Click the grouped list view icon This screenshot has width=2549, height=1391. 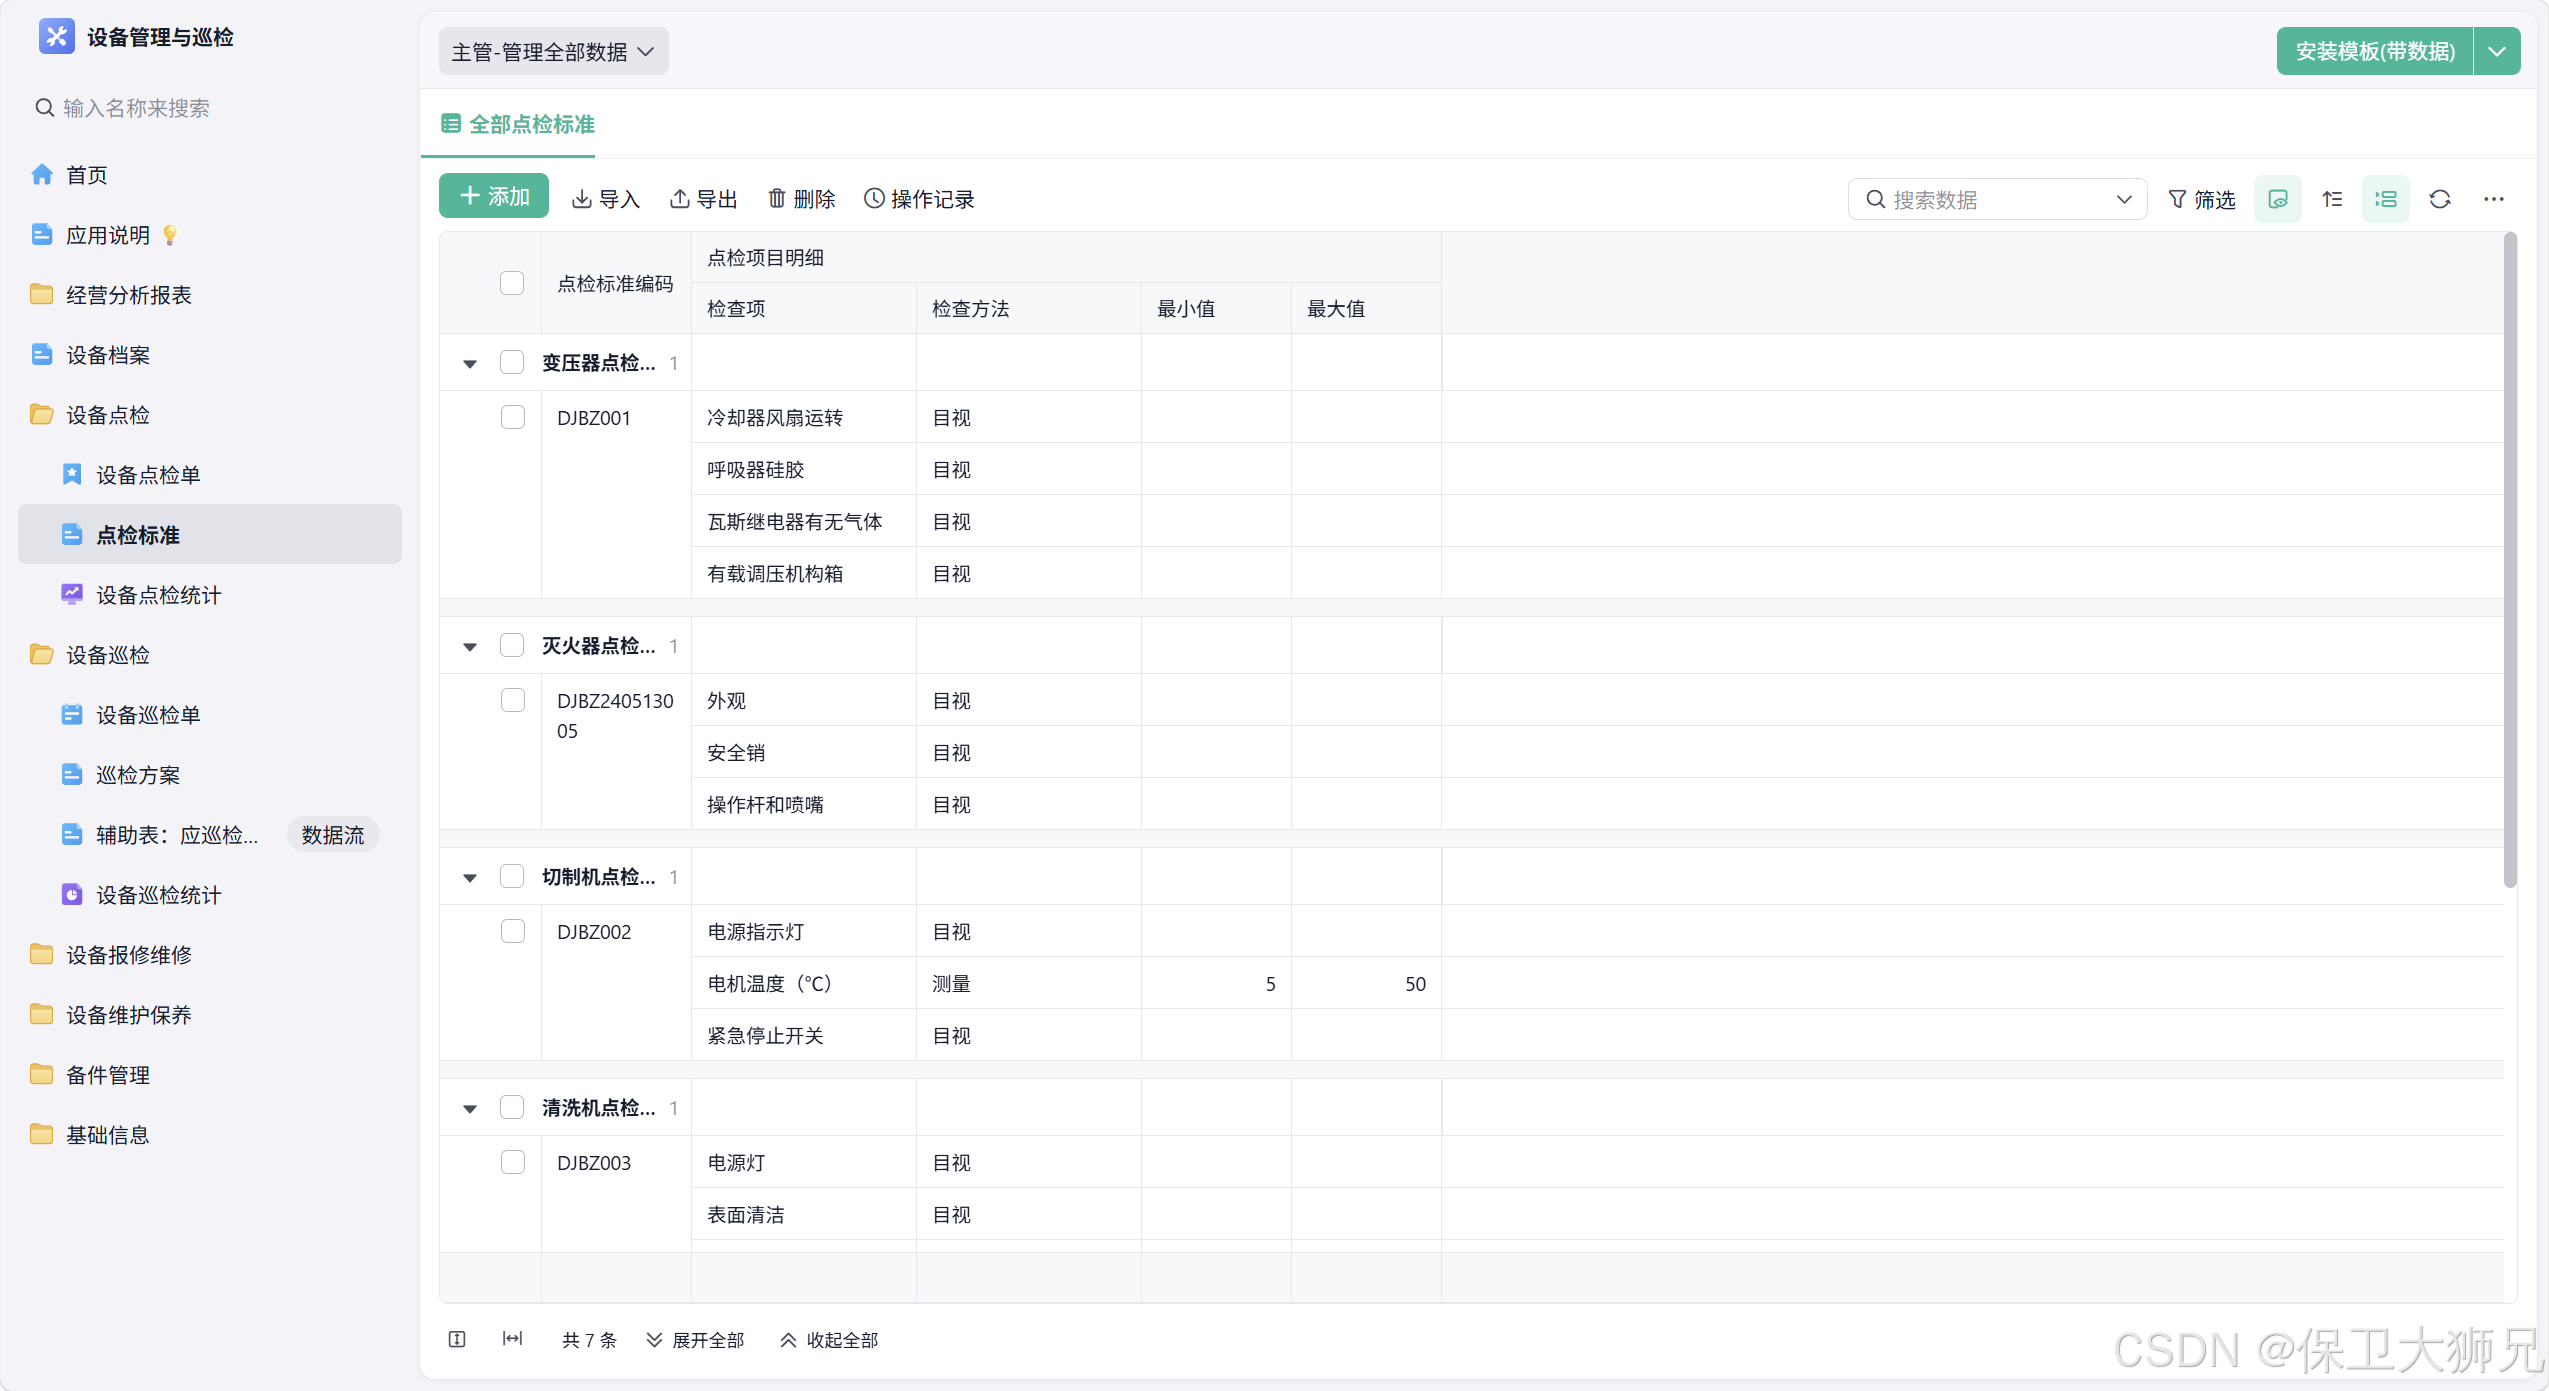point(2386,199)
